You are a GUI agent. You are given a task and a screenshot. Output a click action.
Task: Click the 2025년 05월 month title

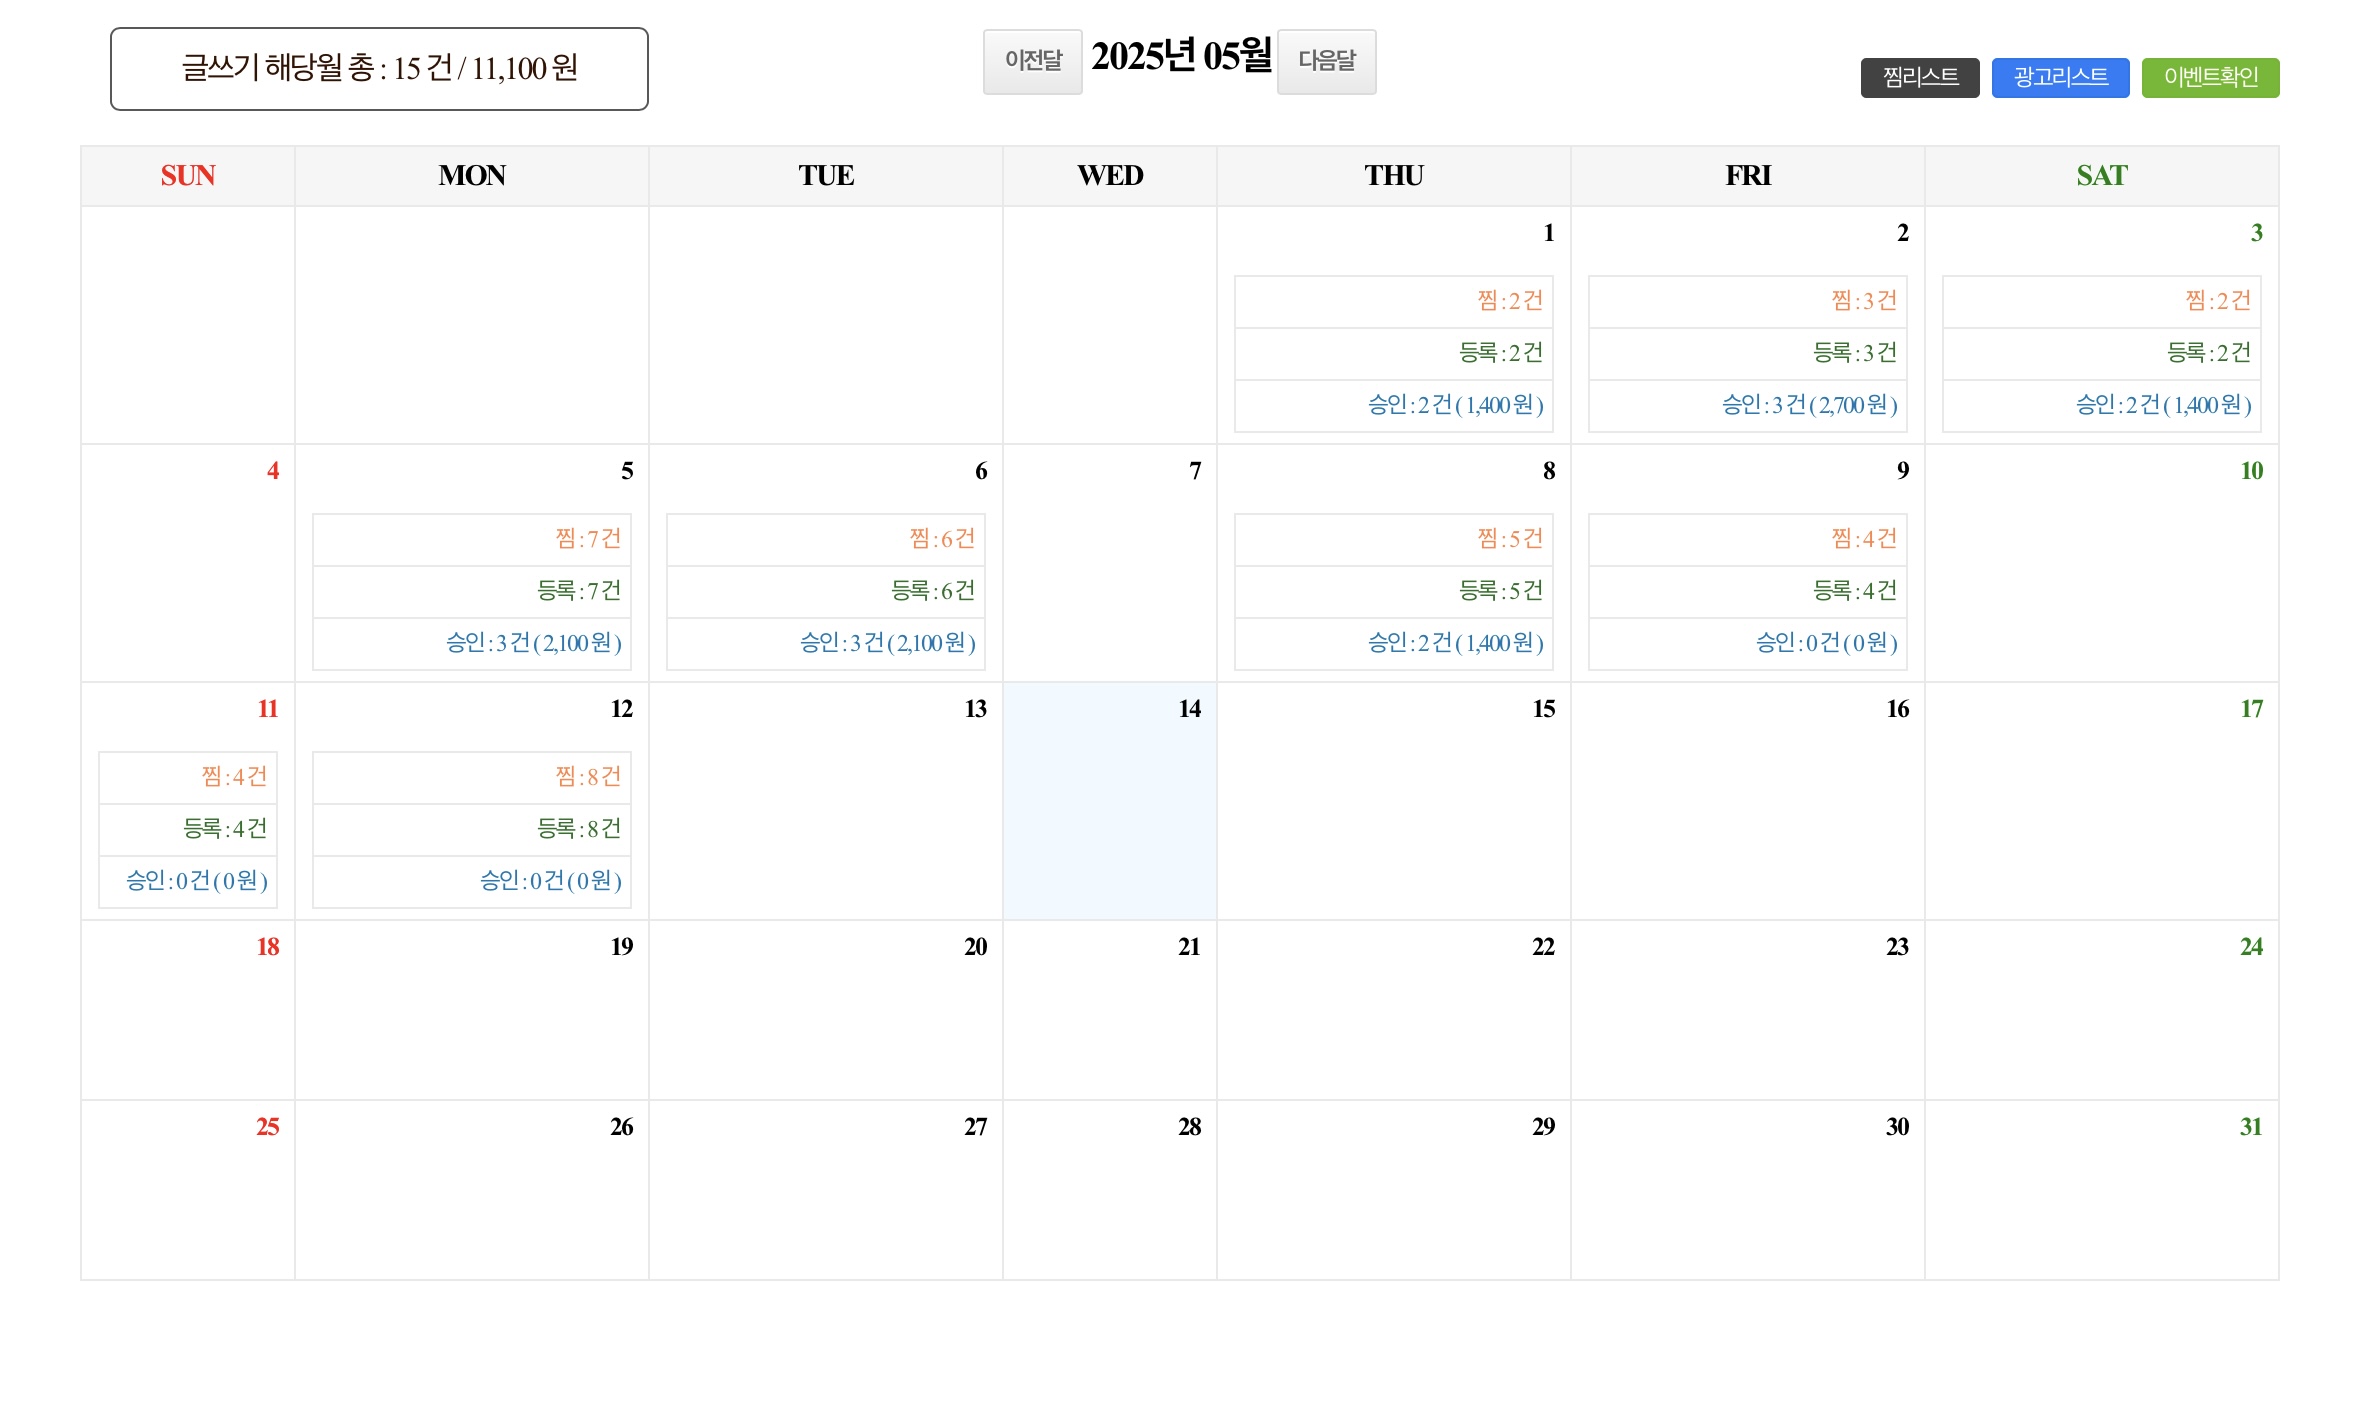pos(1180,57)
